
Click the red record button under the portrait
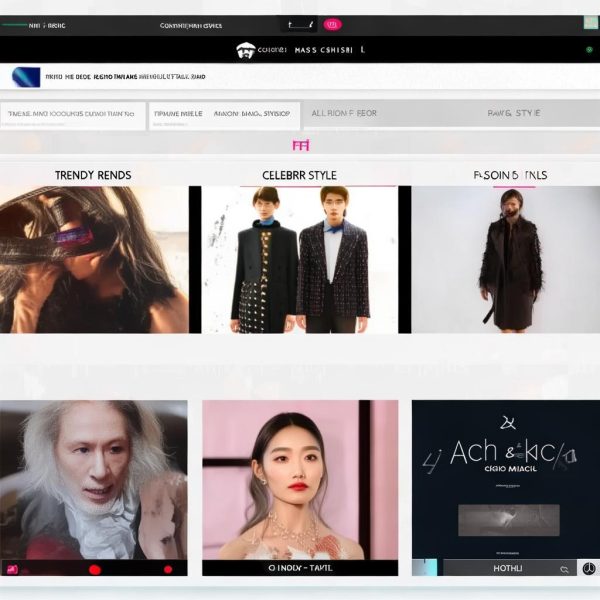coord(95,570)
